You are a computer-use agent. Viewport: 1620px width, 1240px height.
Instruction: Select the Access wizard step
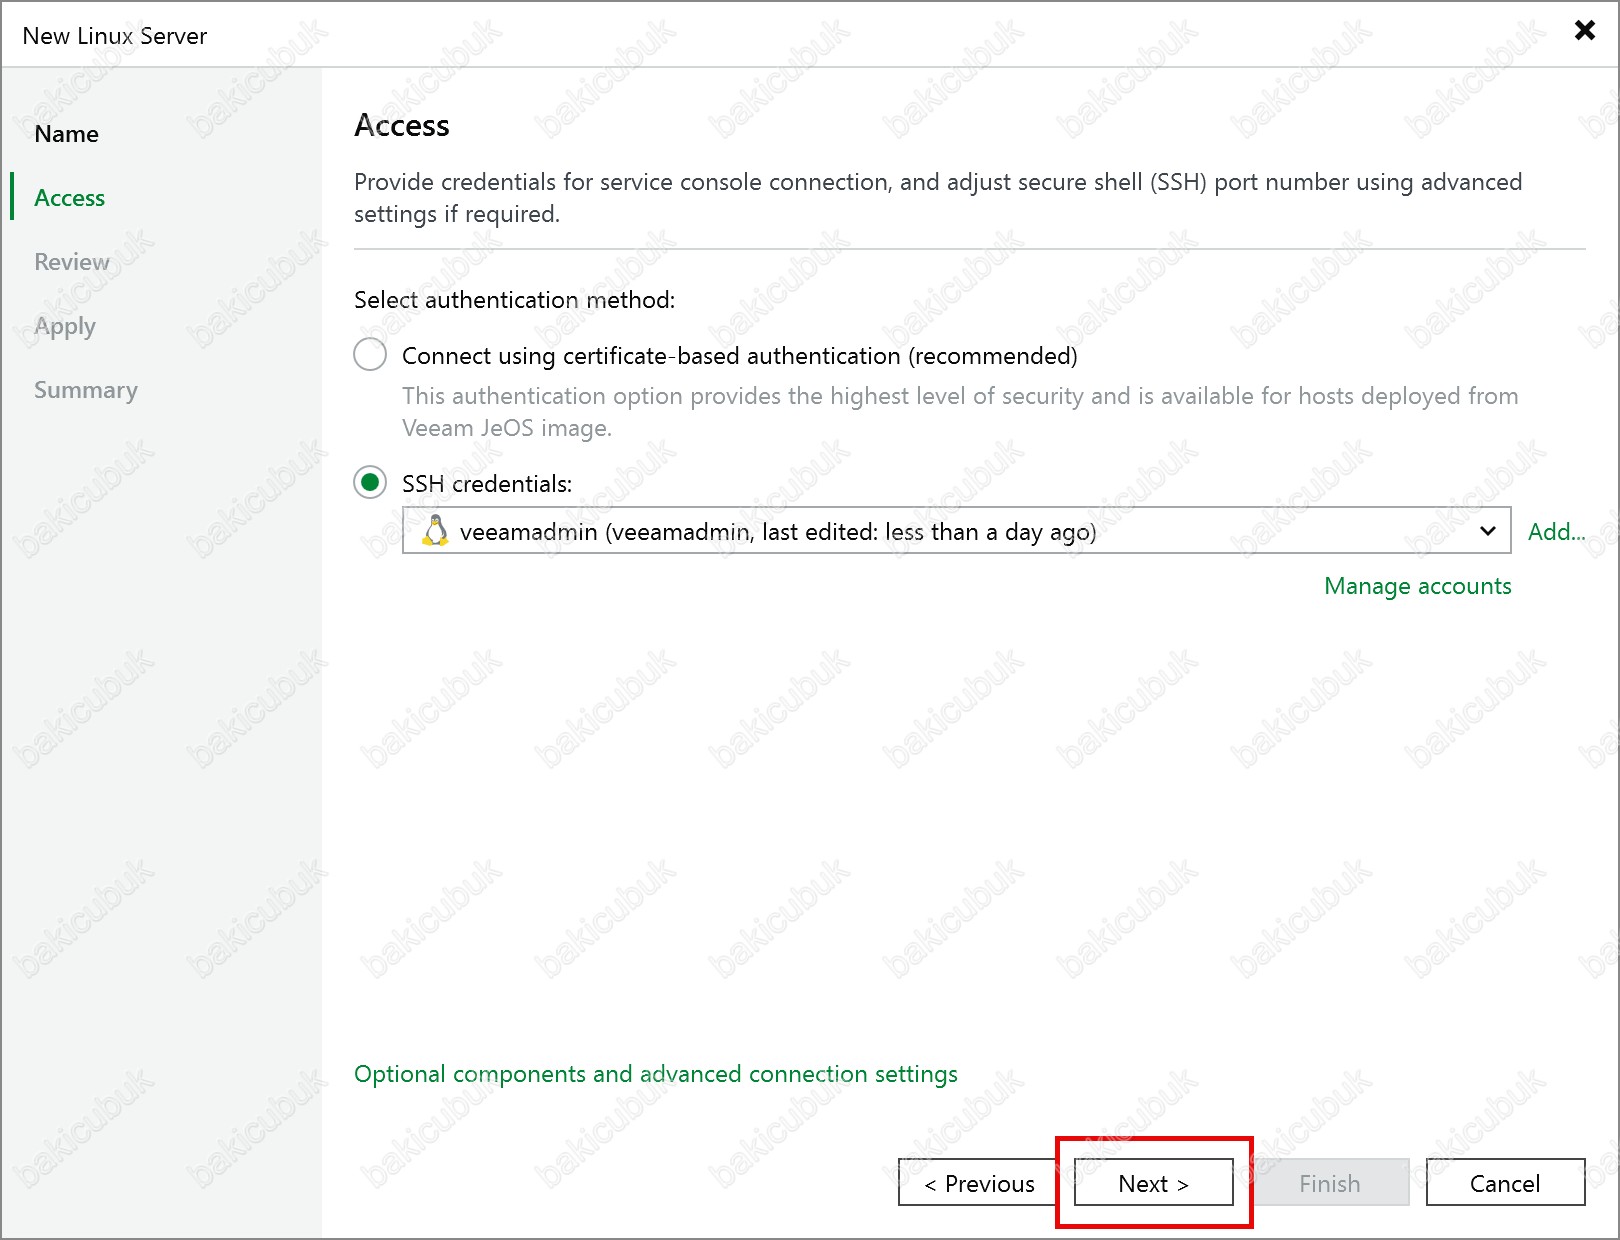tap(69, 198)
